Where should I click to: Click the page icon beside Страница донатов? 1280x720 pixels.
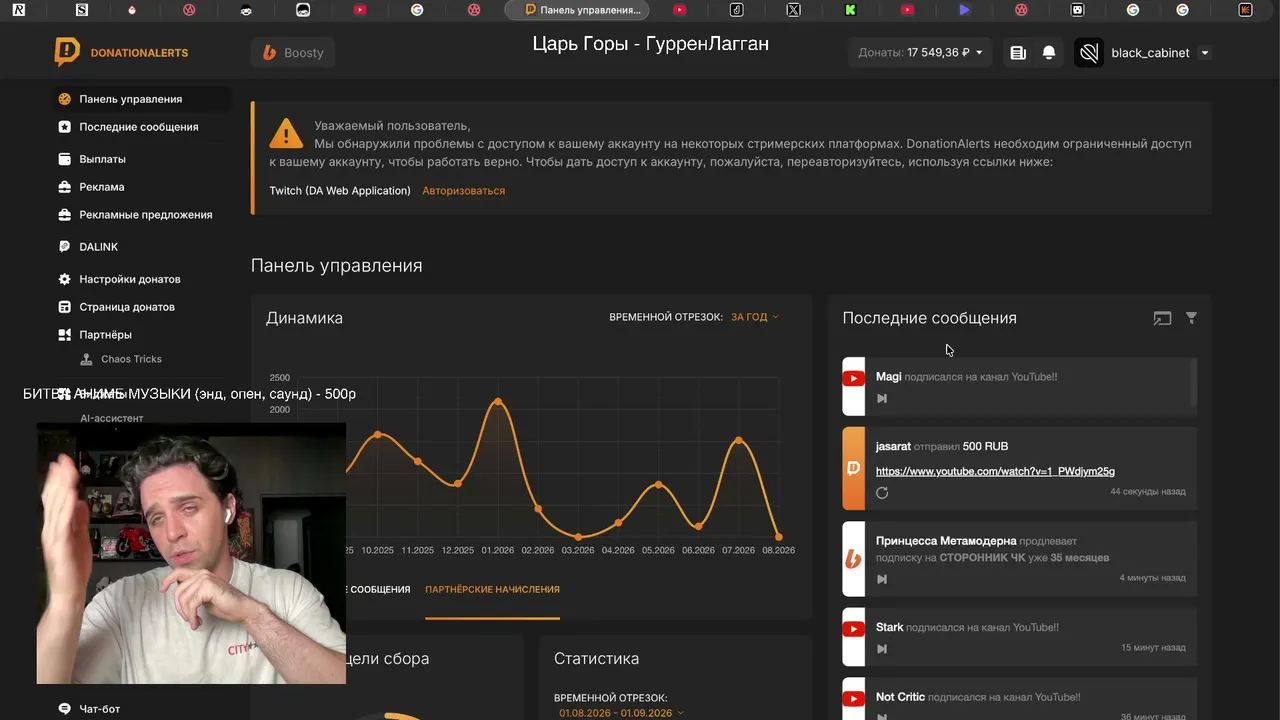[x=65, y=307]
